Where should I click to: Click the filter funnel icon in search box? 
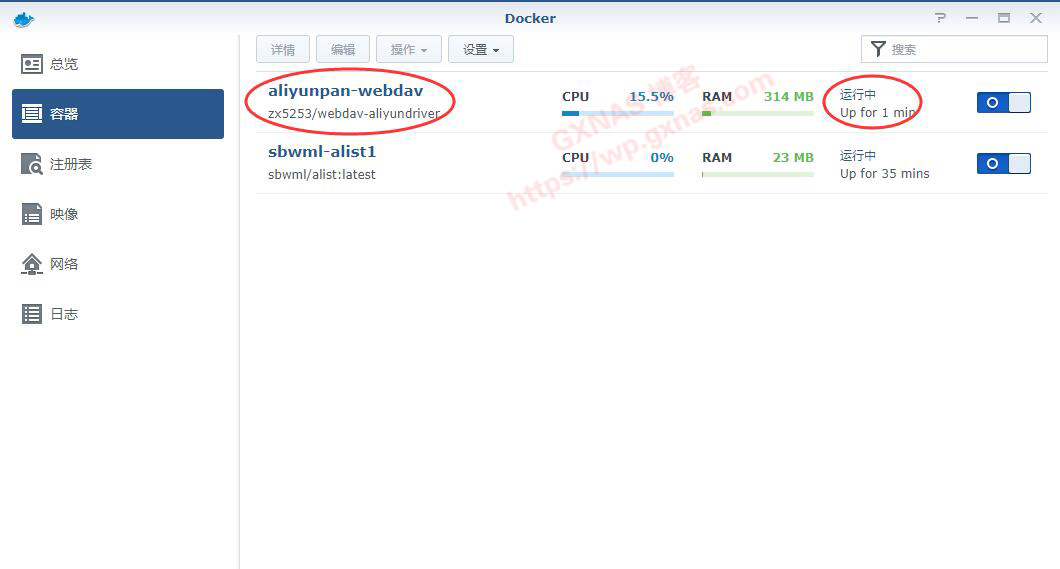click(877, 49)
